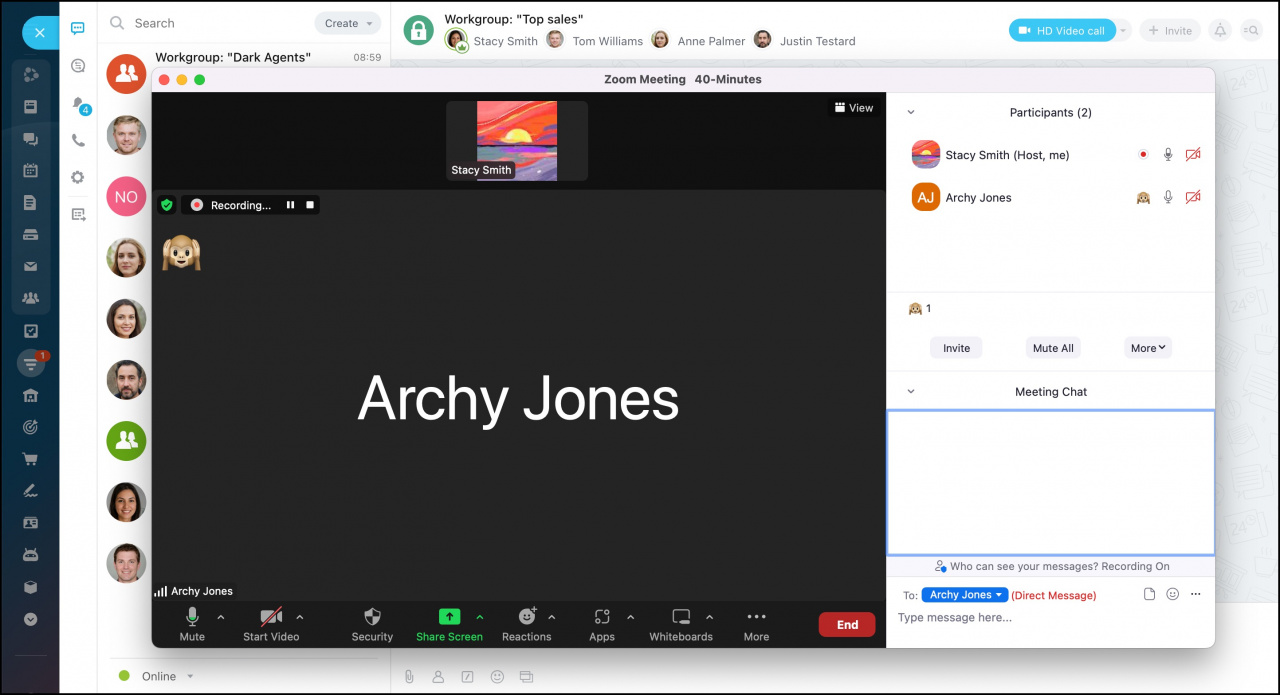The image size is (1280, 695).
Task: Open the chat emoji picker
Action: [x=1172, y=594]
